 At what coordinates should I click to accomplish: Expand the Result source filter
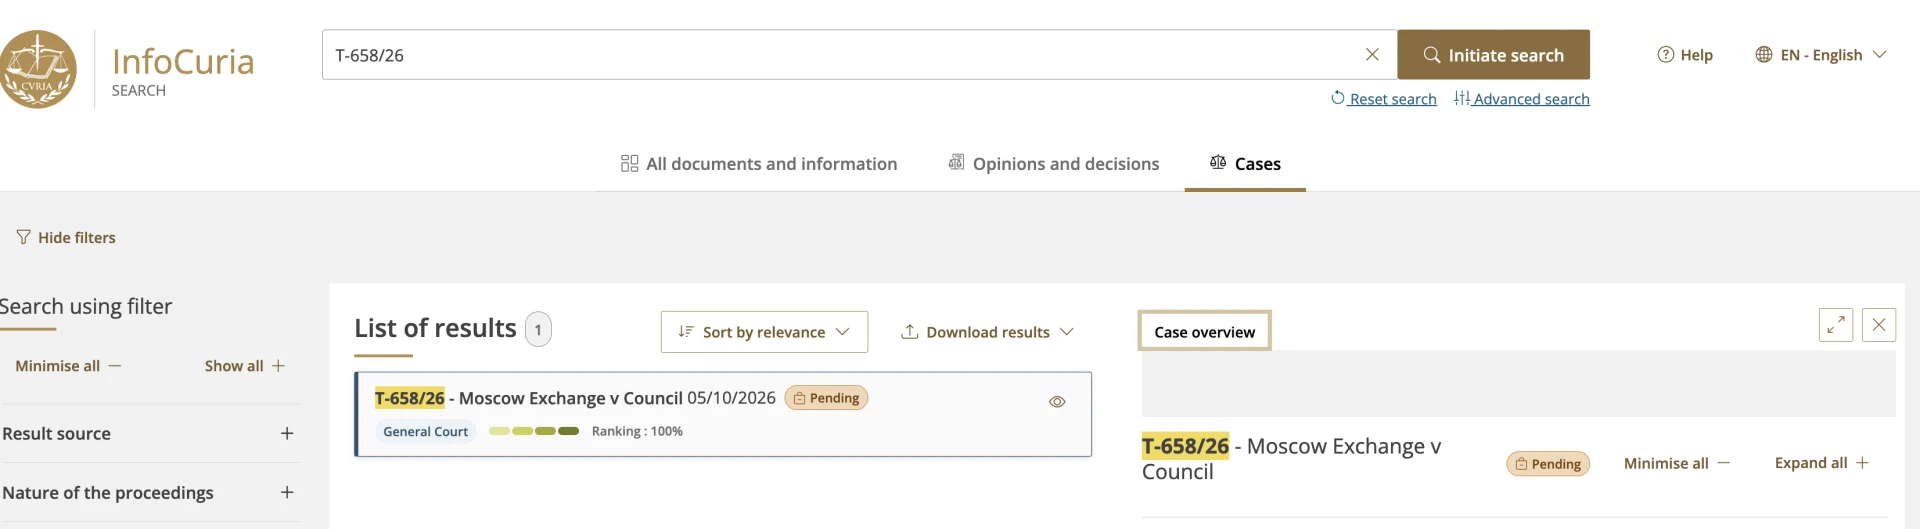coord(148,433)
